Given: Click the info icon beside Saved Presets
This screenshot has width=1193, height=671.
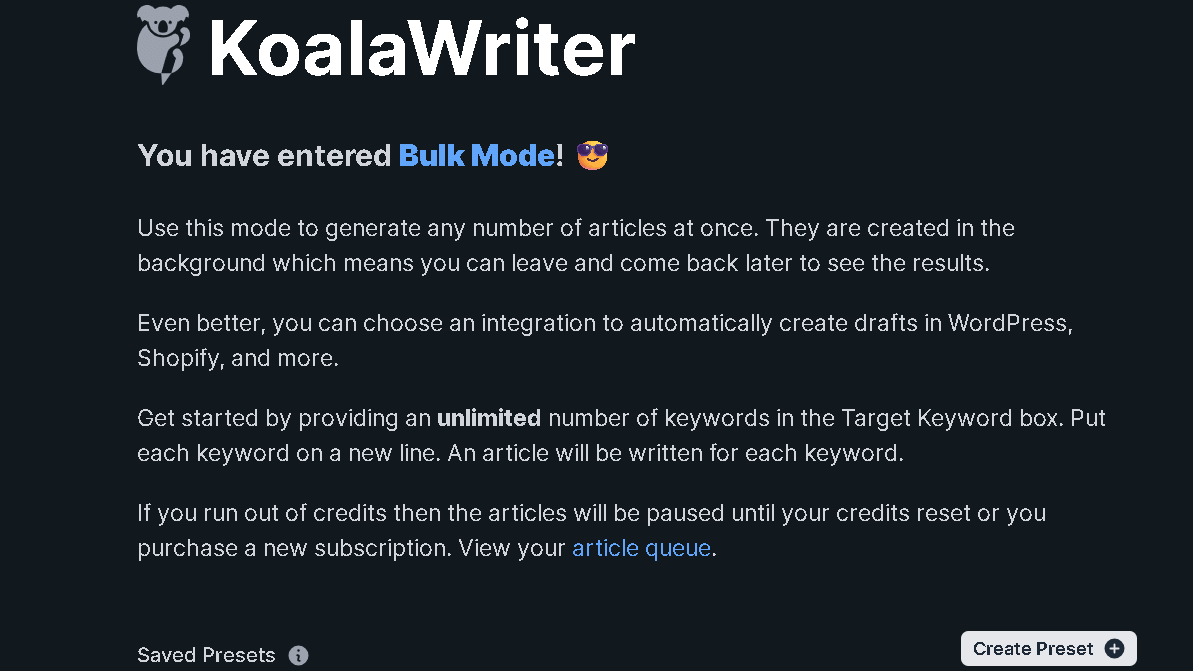Looking at the screenshot, I should 298,655.
